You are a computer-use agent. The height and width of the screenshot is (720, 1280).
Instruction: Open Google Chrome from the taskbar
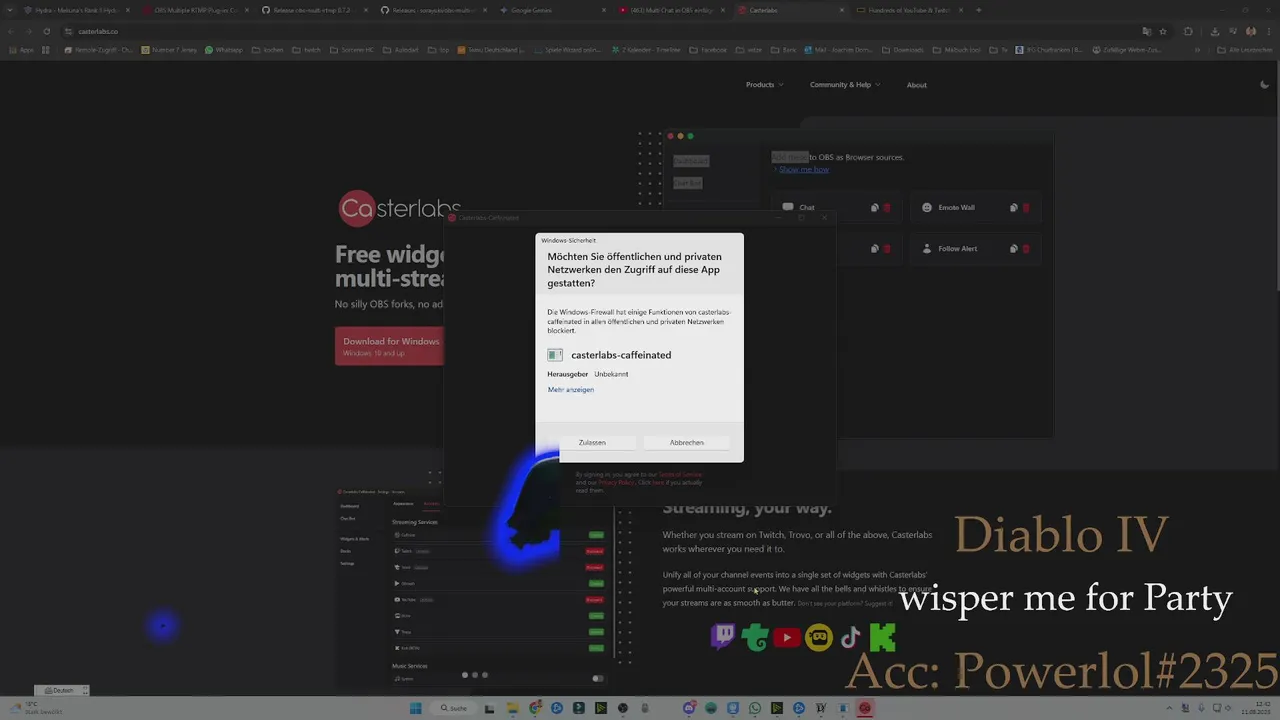(x=535, y=708)
